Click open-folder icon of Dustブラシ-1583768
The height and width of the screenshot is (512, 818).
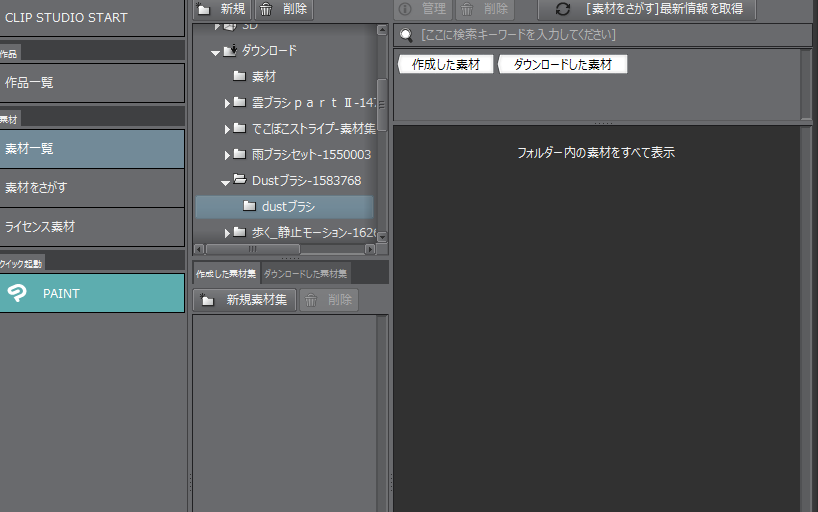(239, 180)
